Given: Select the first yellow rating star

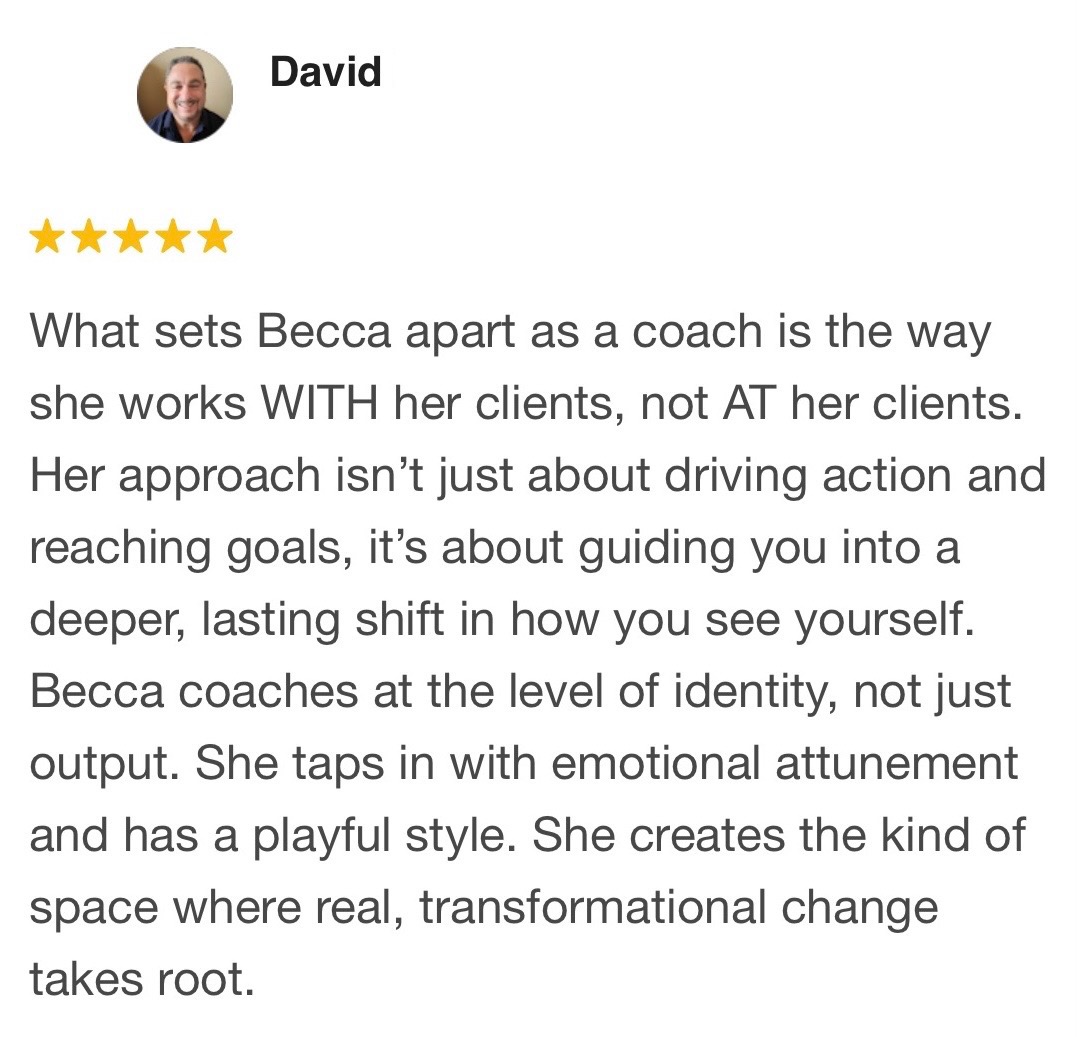Looking at the screenshot, I should (47, 236).
